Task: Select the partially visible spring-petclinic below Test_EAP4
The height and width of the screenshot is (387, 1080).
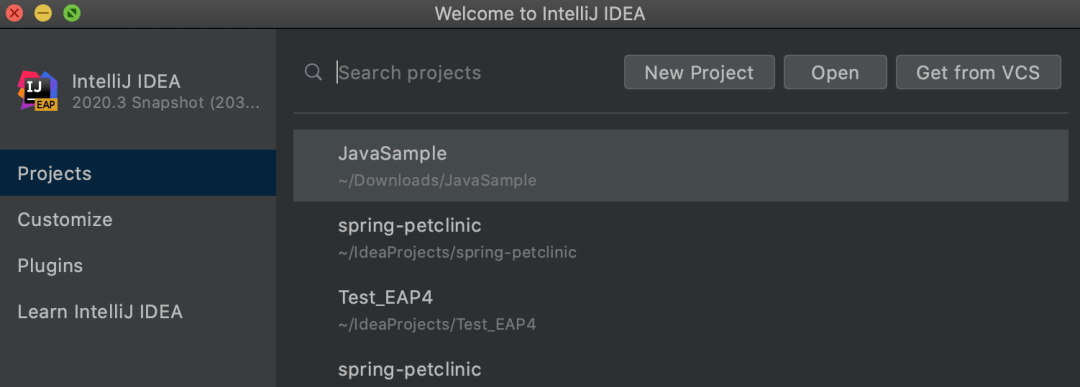Action: (x=681, y=368)
